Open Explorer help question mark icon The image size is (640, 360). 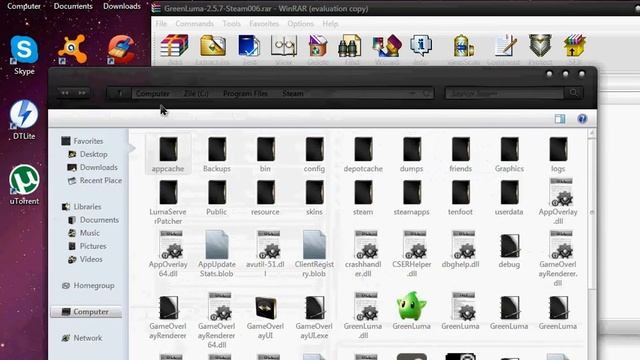tap(582, 119)
